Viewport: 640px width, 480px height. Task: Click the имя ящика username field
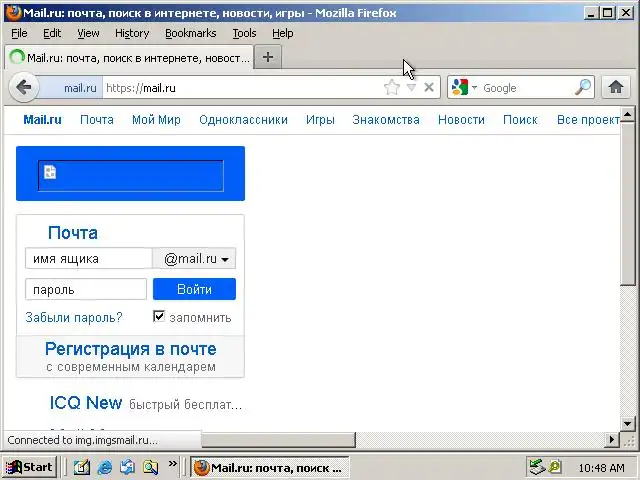coord(89,258)
